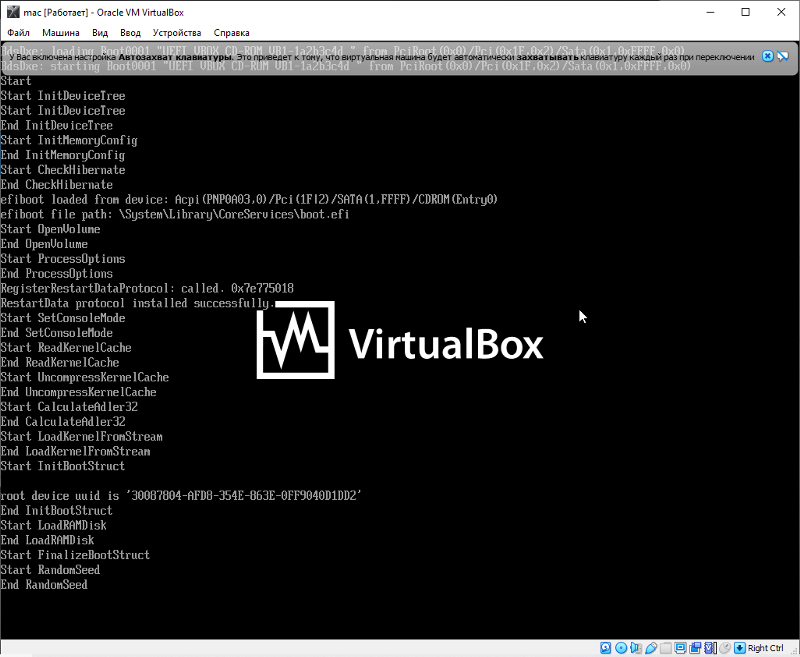
Task: Expand the Устройства menu
Action: (x=177, y=32)
